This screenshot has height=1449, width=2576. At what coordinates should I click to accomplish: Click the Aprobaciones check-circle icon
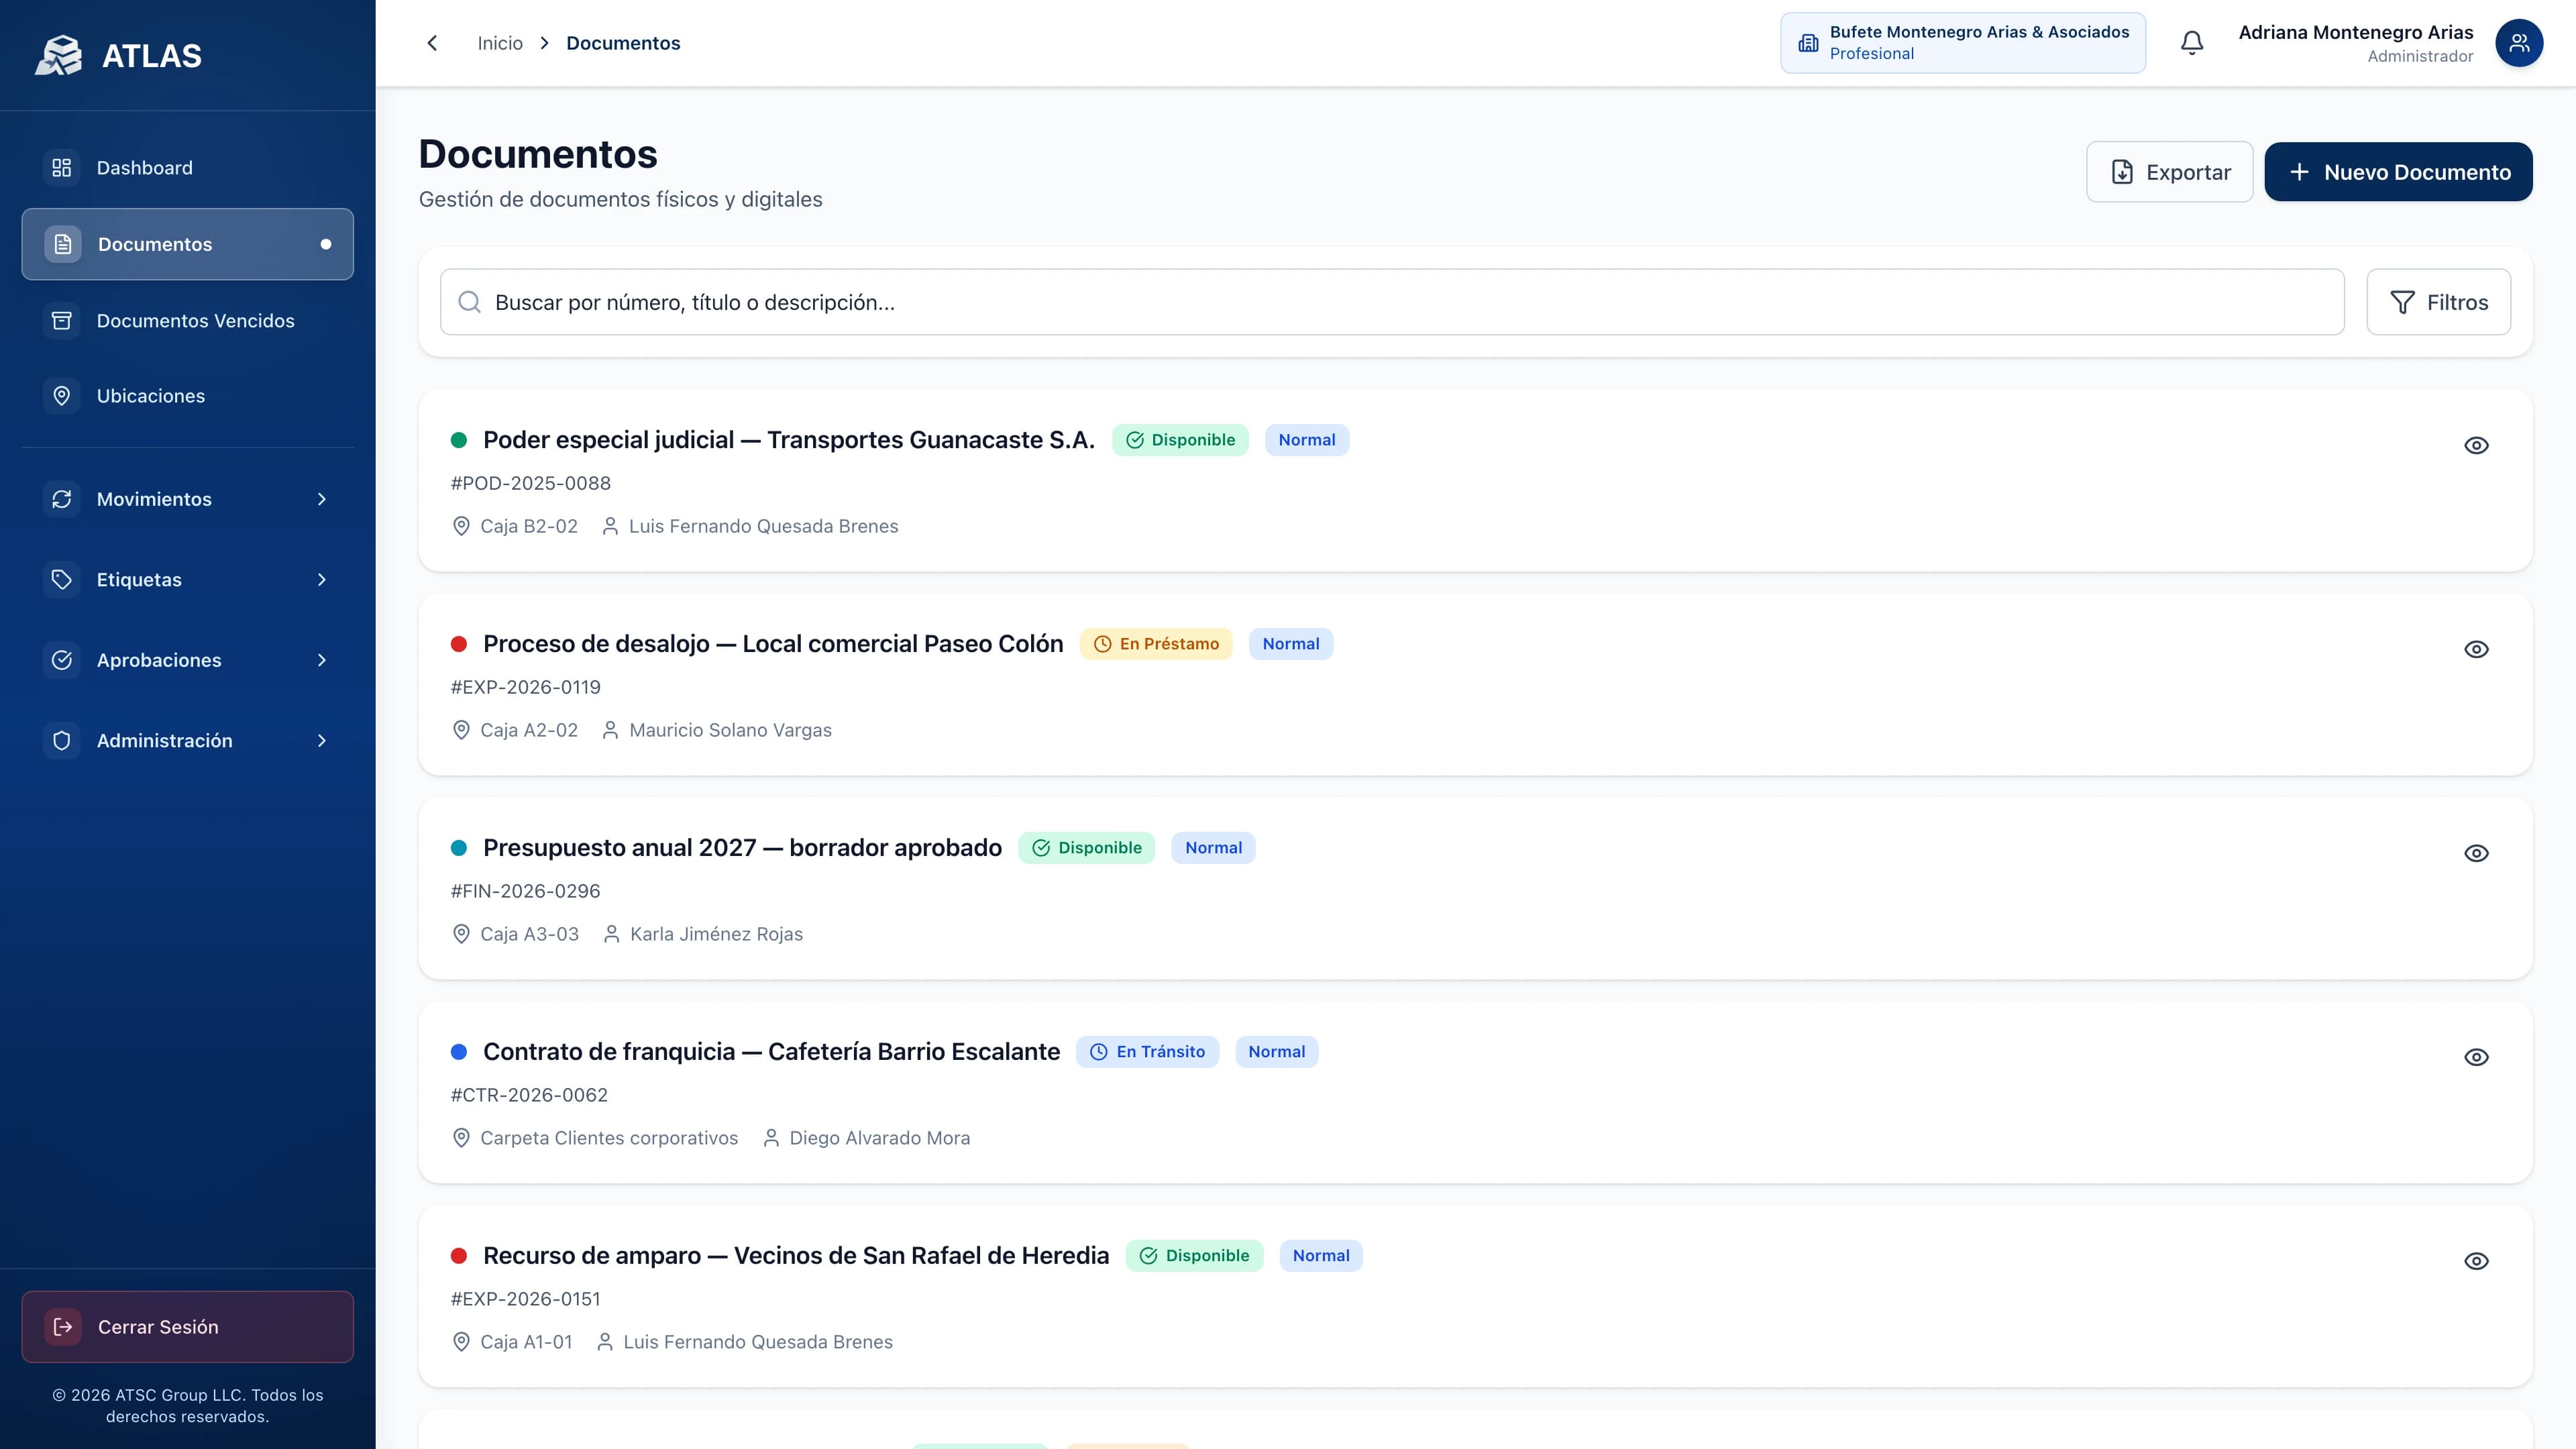click(62, 660)
